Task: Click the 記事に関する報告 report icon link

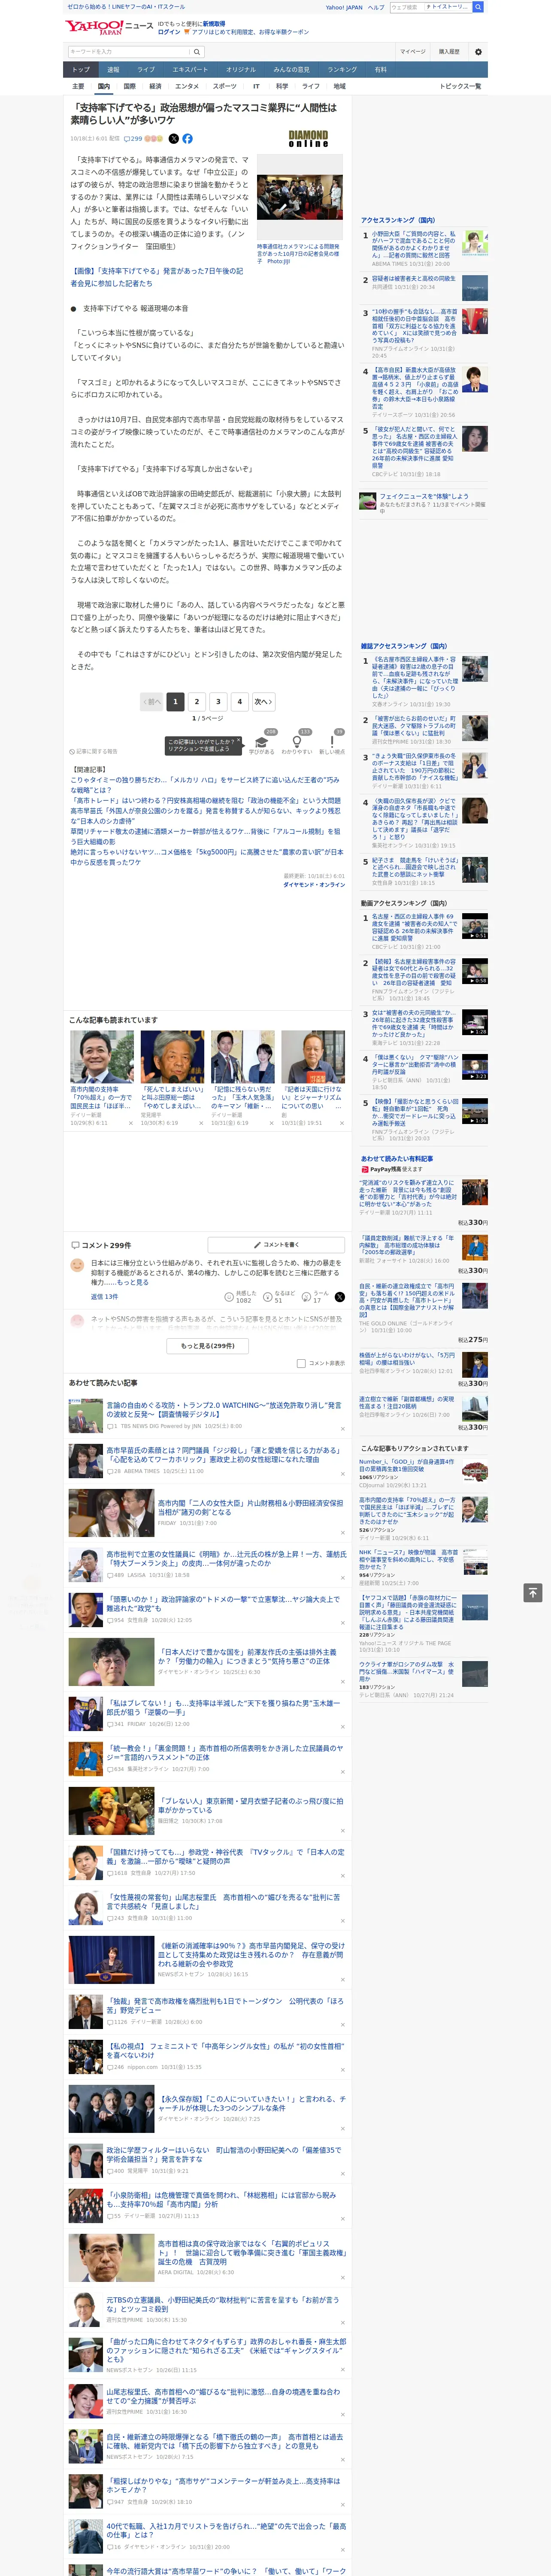Action: 94,751
